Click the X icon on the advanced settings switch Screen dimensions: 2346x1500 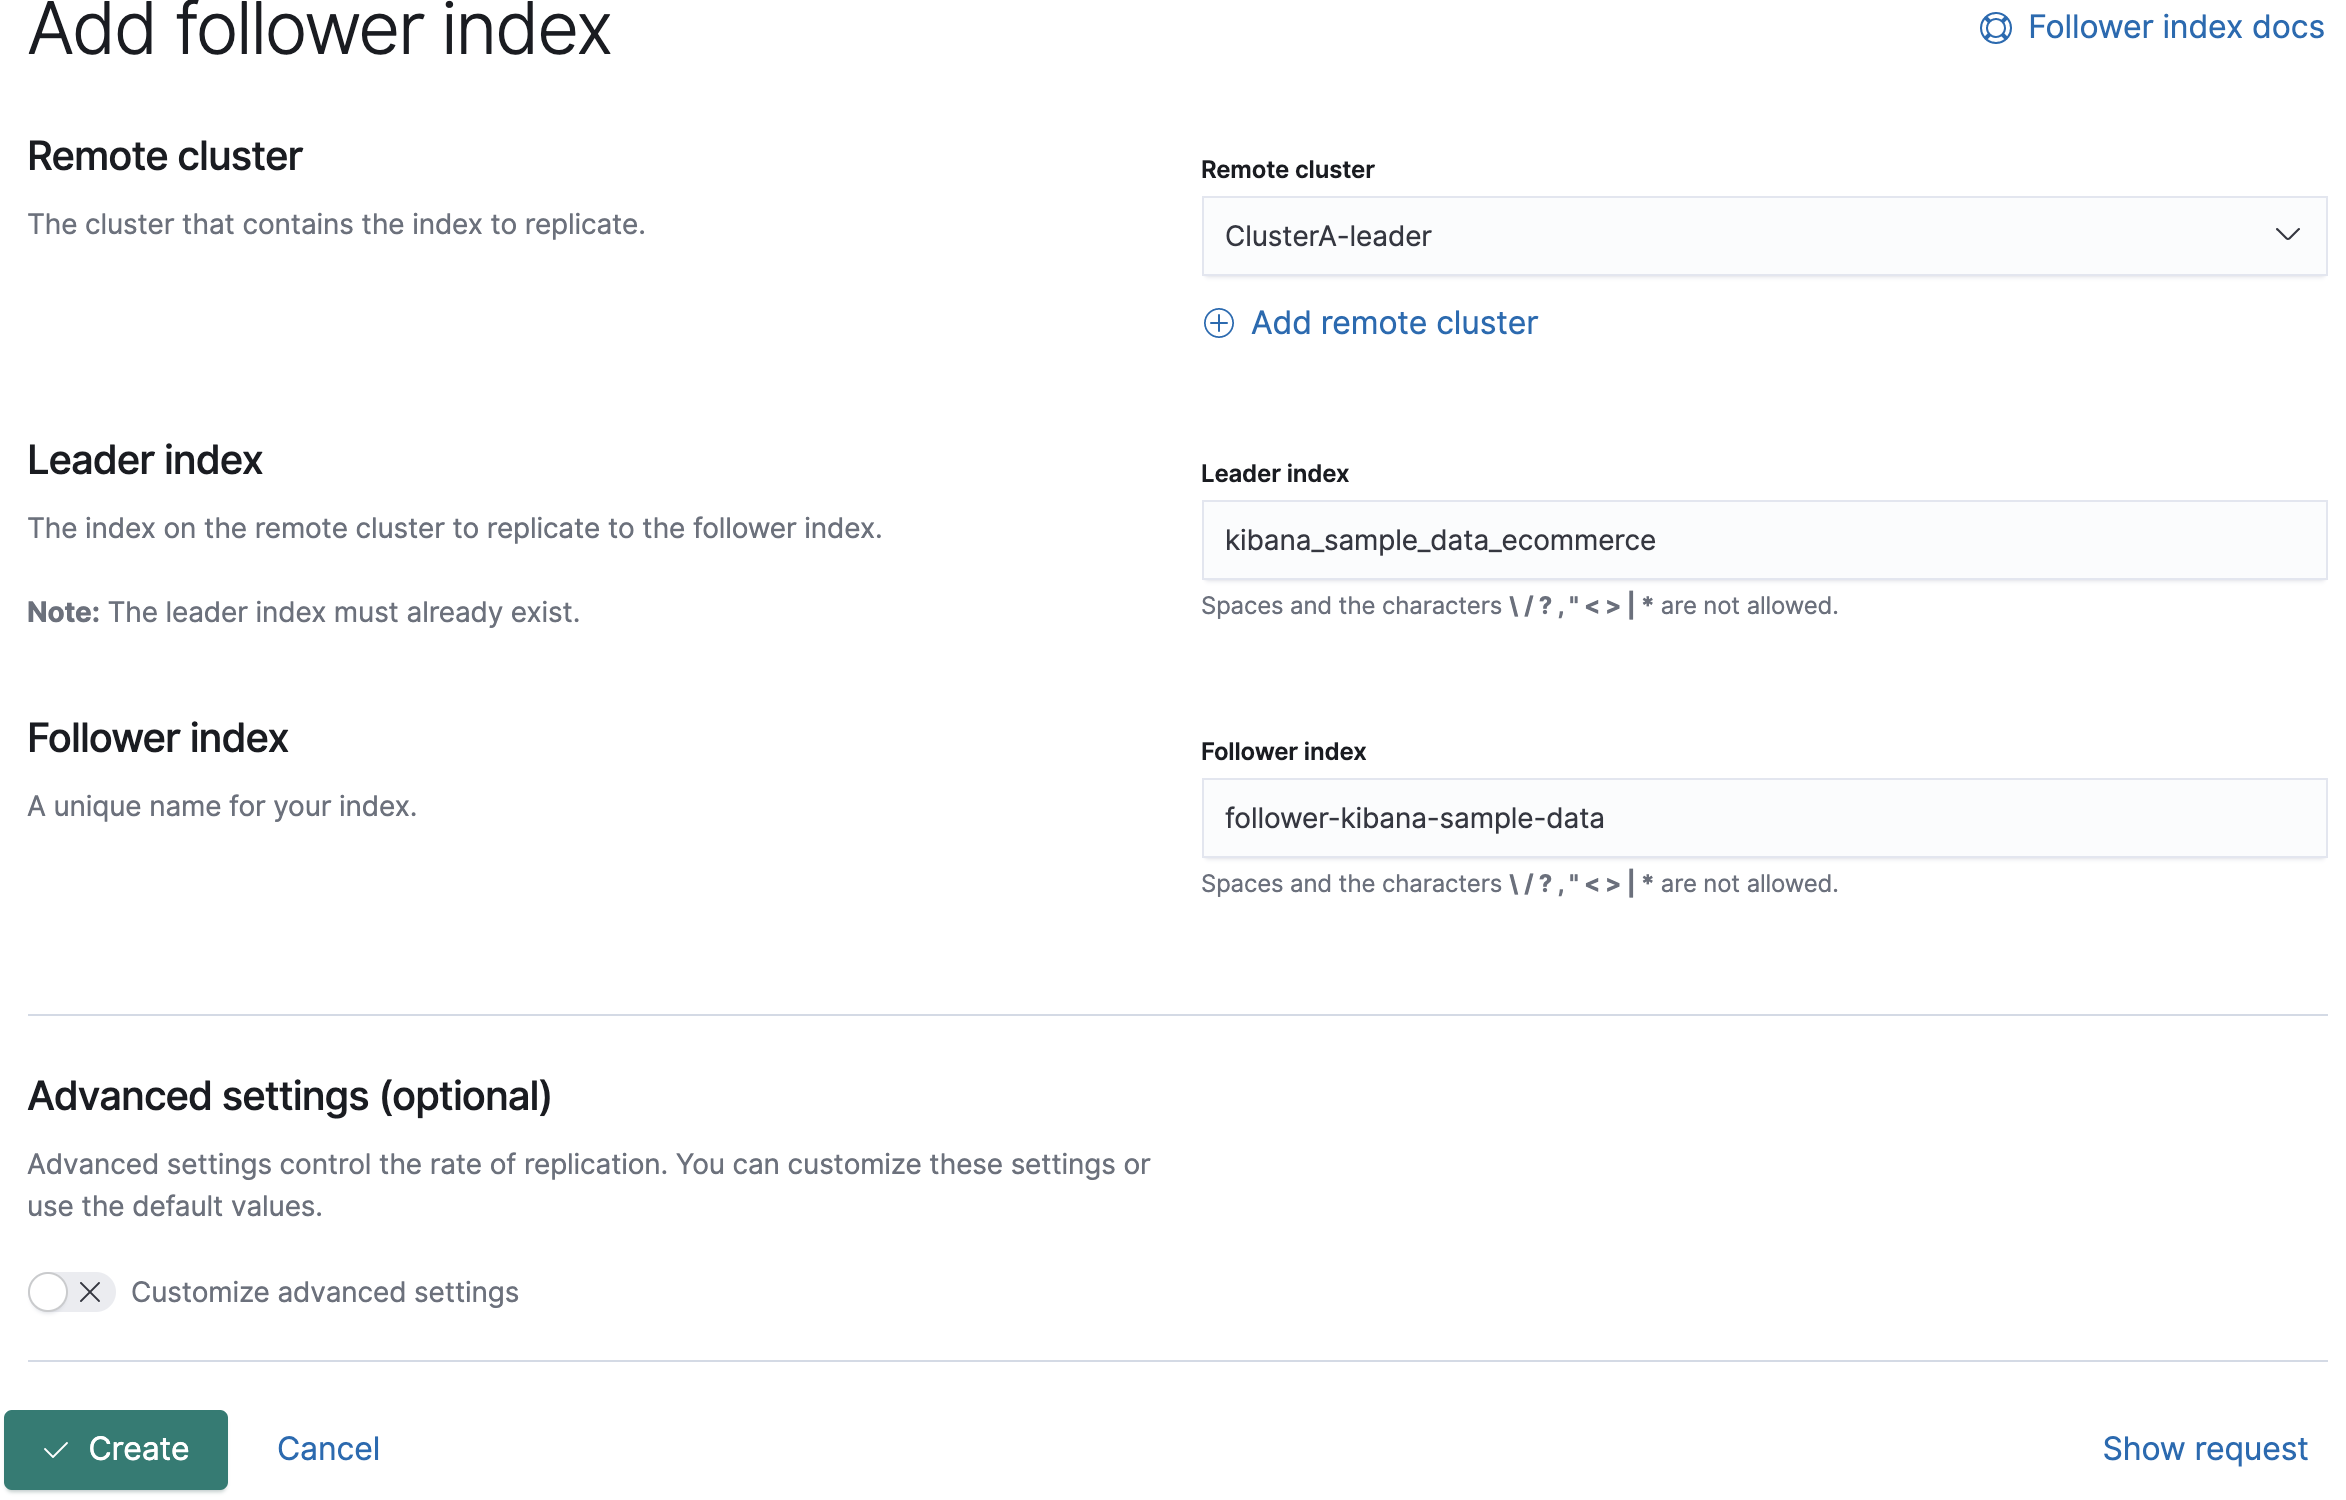tap(90, 1292)
